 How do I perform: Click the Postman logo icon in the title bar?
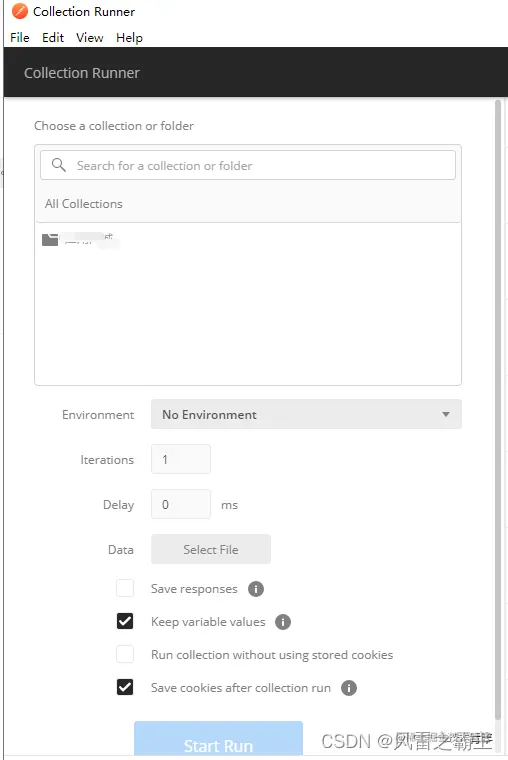[20, 11]
